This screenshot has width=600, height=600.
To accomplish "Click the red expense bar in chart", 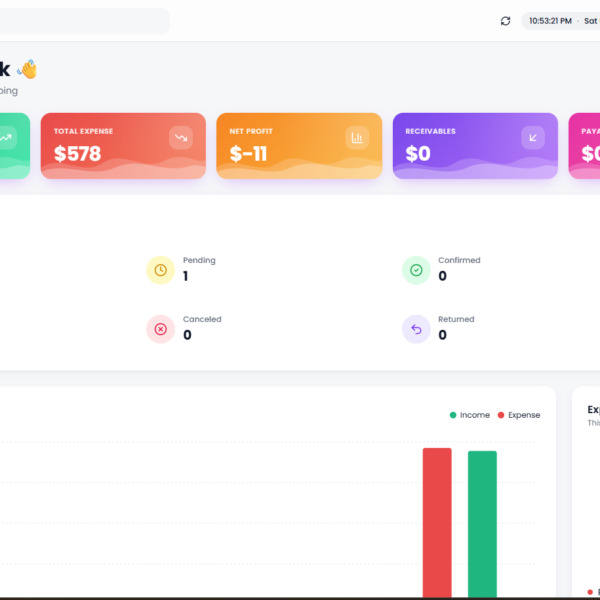I will click(x=437, y=522).
